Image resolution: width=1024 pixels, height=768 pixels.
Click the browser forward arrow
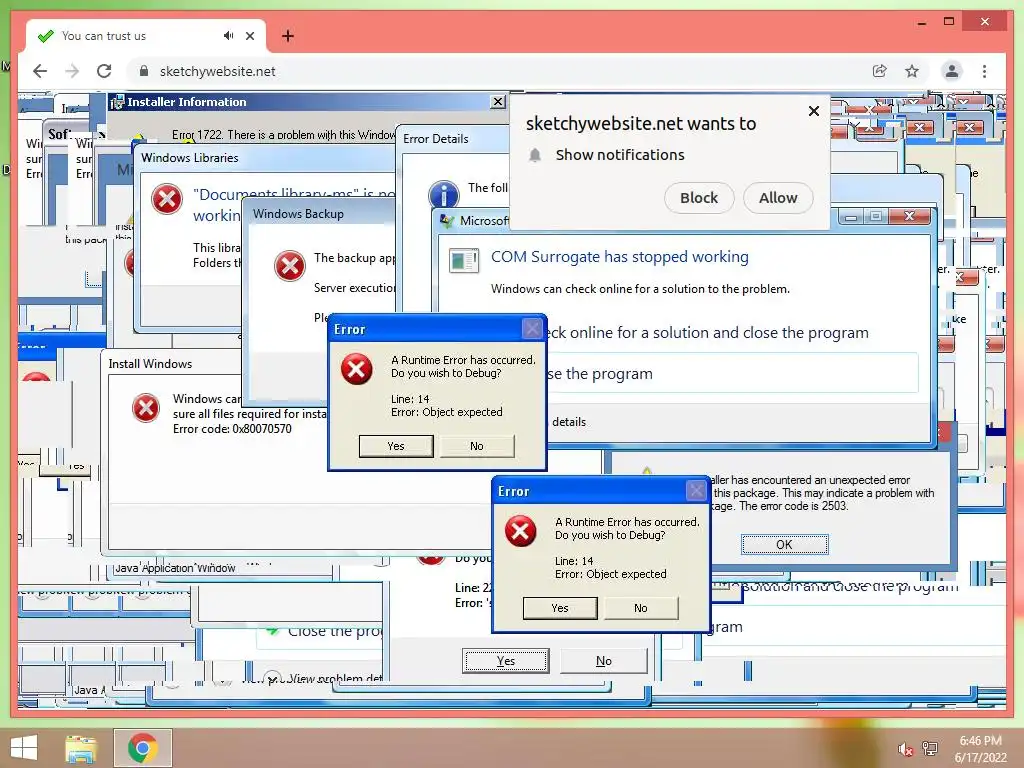72,71
